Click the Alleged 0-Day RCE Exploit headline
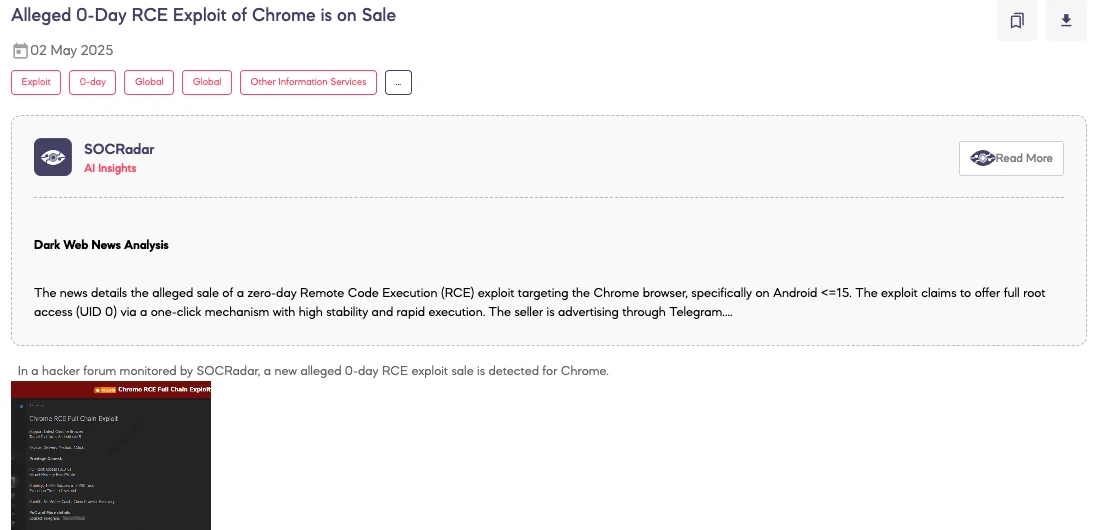 coord(204,15)
